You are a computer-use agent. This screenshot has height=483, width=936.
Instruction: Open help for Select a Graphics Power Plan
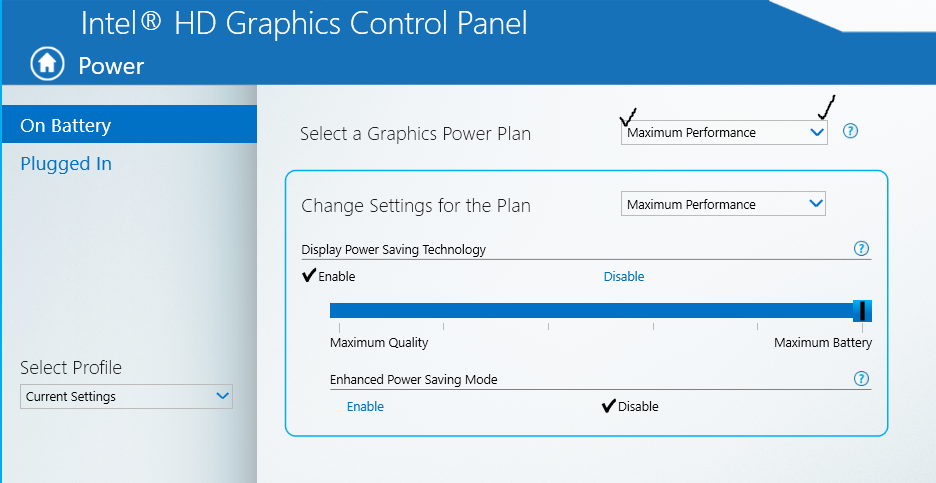pyautogui.click(x=850, y=131)
